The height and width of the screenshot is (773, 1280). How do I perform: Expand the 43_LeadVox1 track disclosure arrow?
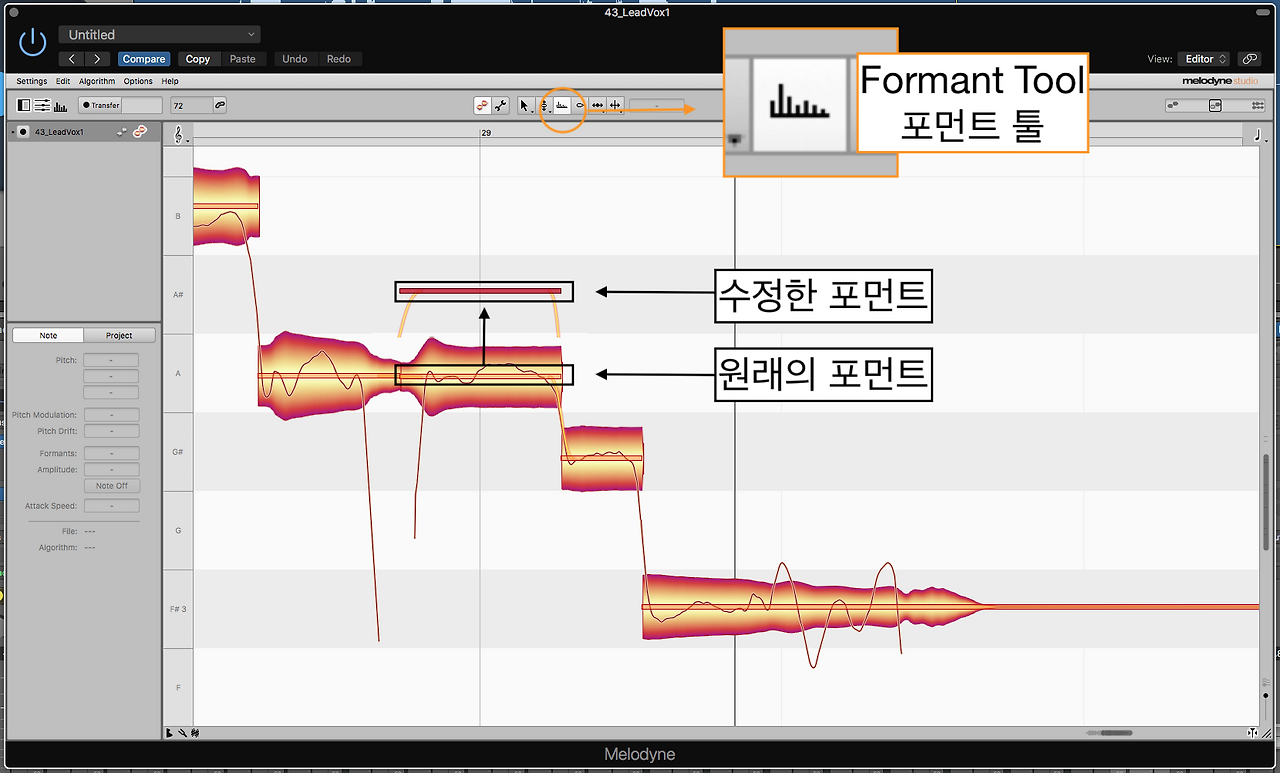(x=12, y=132)
